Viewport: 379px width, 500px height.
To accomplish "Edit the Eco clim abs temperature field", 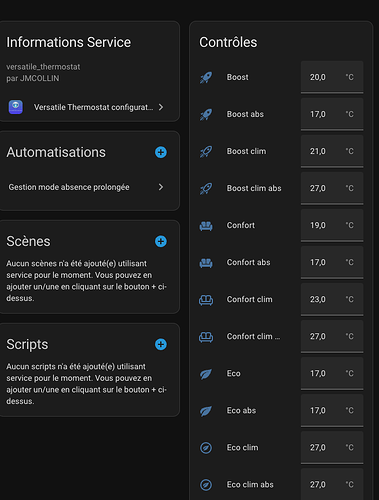I will tap(332, 484).
